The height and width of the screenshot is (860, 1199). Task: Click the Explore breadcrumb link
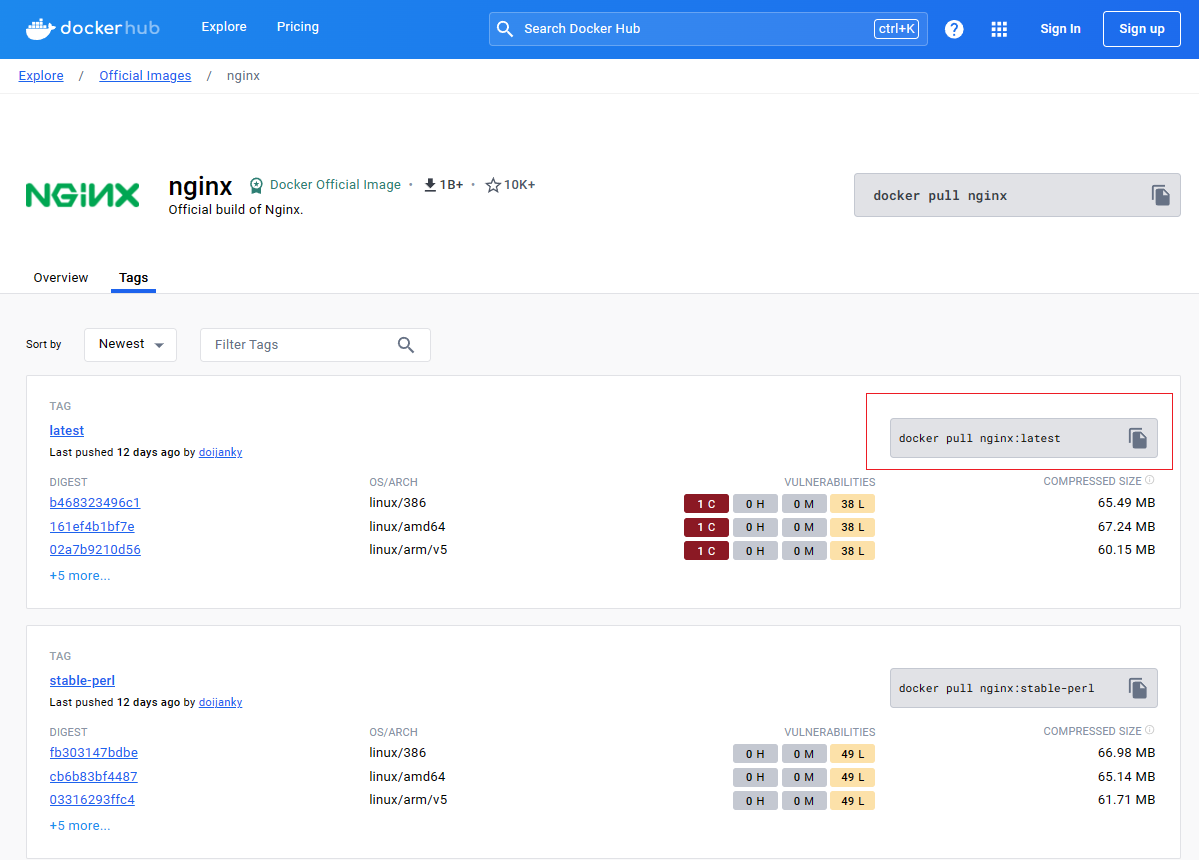click(41, 76)
